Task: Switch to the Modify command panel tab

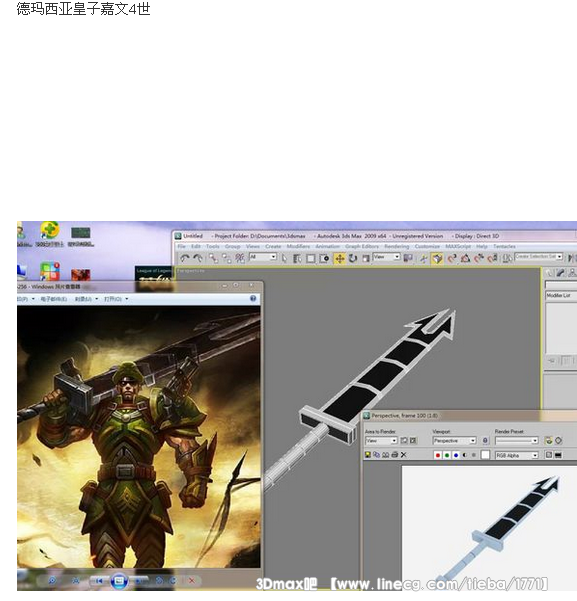Action: (561, 273)
